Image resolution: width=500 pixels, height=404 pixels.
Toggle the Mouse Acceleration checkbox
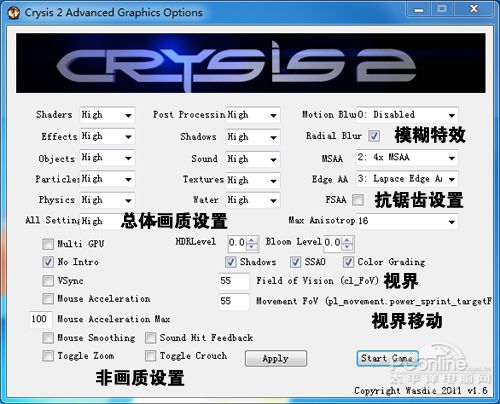tap(48, 299)
